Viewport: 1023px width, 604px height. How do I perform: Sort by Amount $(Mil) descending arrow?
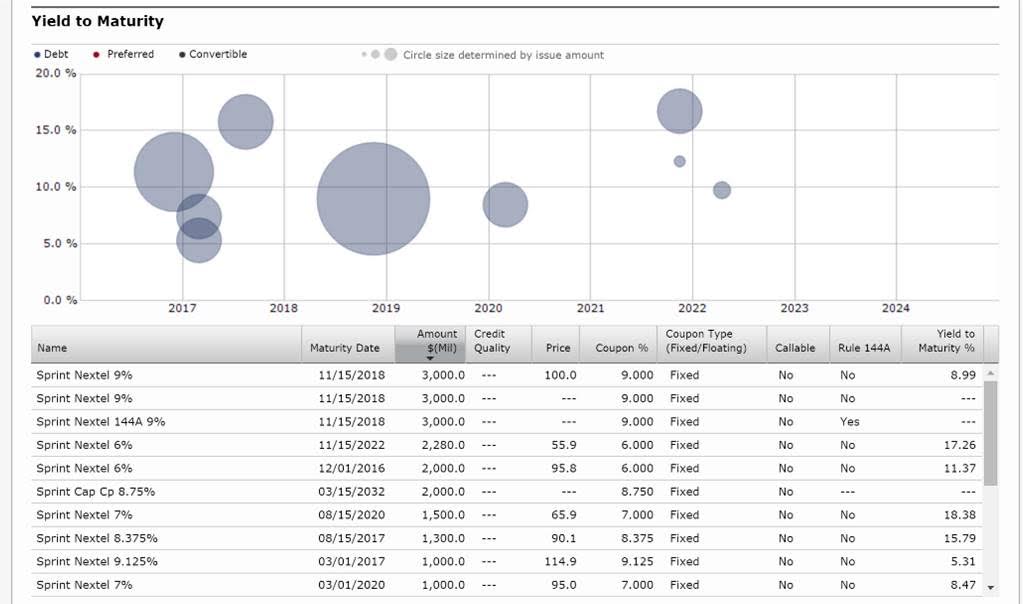click(x=428, y=356)
